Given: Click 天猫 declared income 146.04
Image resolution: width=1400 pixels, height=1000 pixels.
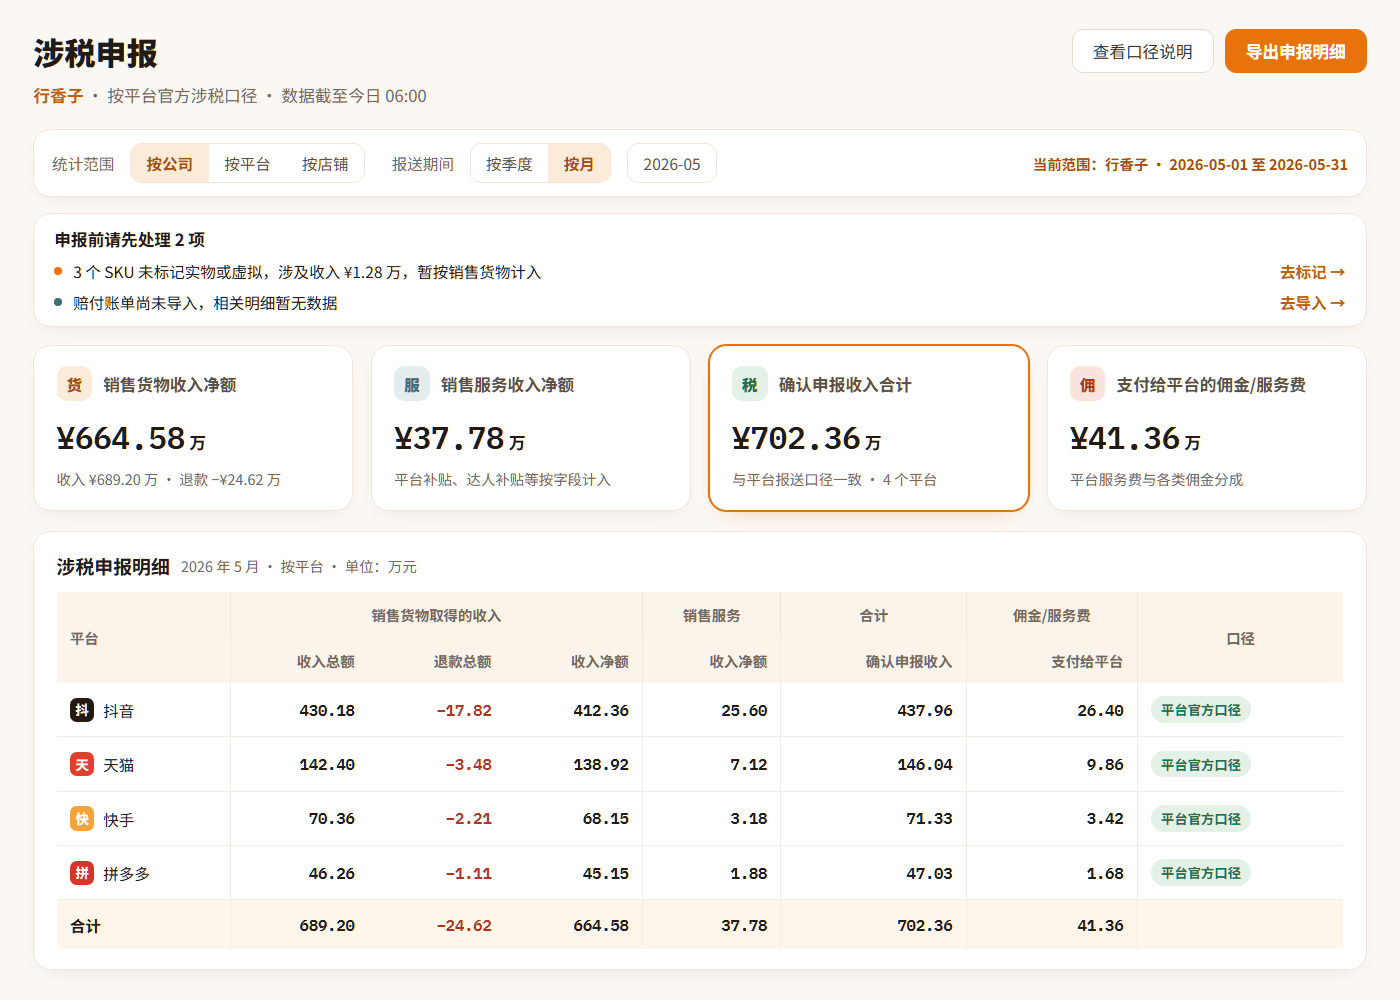Looking at the screenshot, I should pos(925,765).
